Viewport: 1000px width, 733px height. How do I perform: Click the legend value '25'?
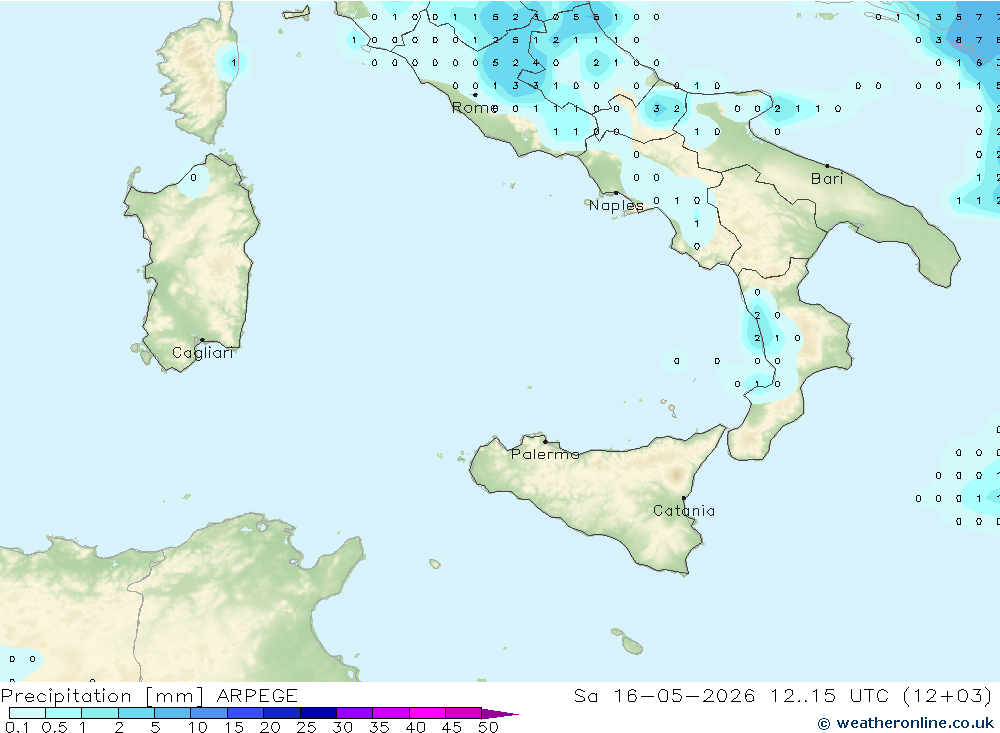pos(306,727)
